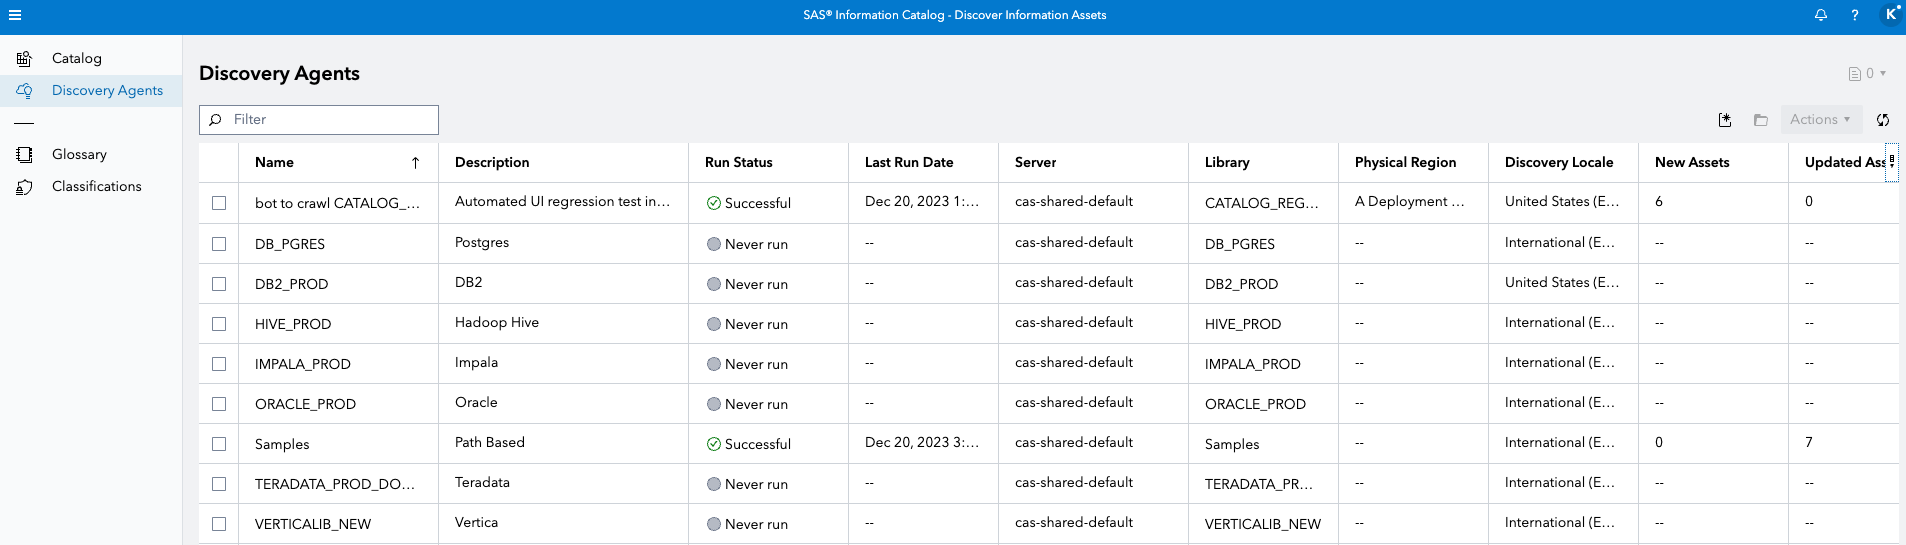Click the Classifications sidebar icon
The height and width of the screenshot is (545, 1906).
tap(25, 187)
